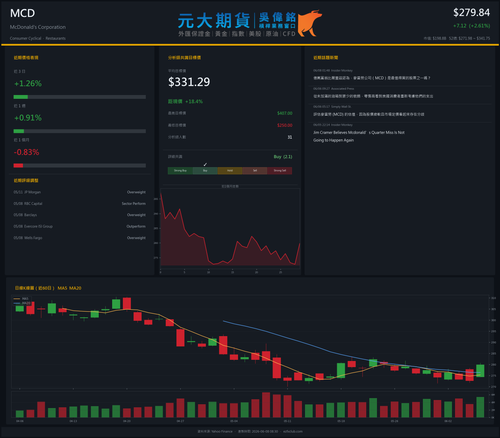Click the orange bull logo icon

(310, 23)
